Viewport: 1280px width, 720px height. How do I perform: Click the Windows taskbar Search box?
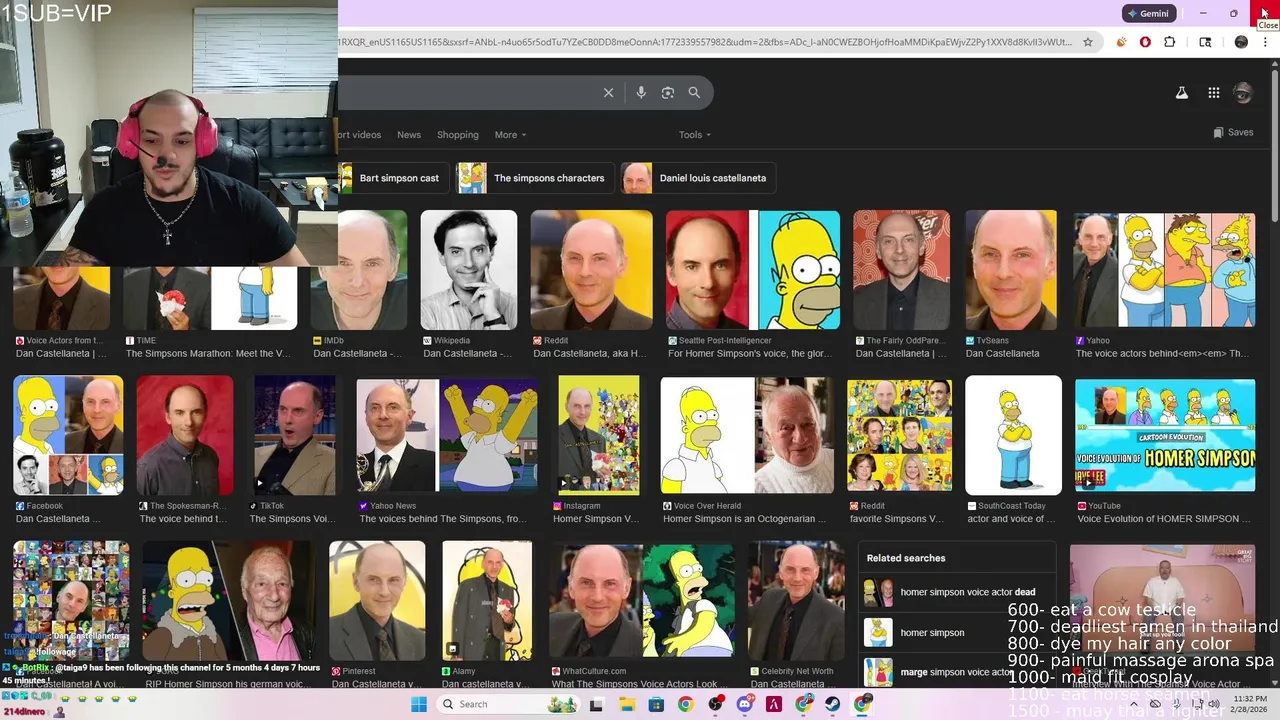pos(506,704)
